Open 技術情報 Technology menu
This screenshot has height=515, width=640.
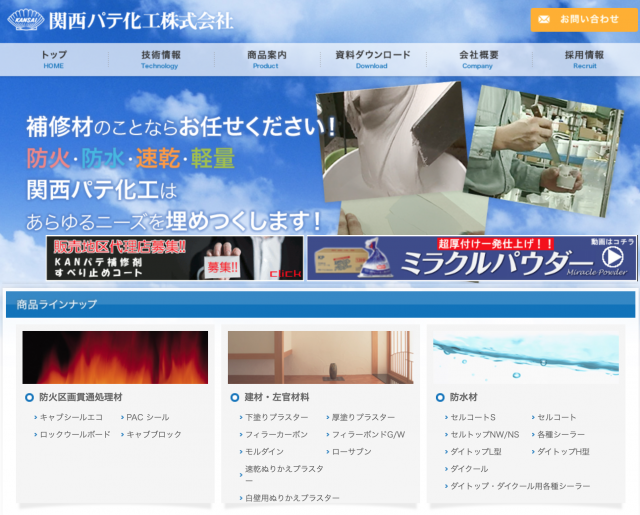[160, 60]
